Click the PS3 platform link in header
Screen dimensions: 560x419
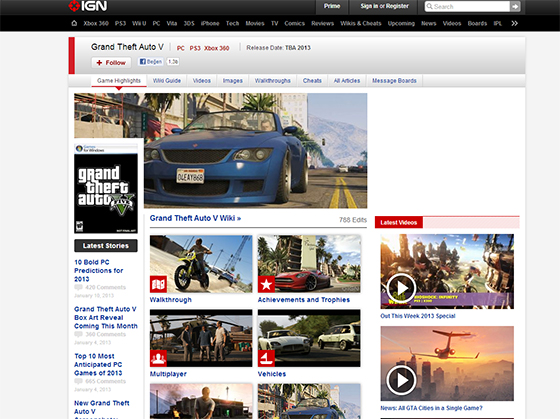point(195,48)
